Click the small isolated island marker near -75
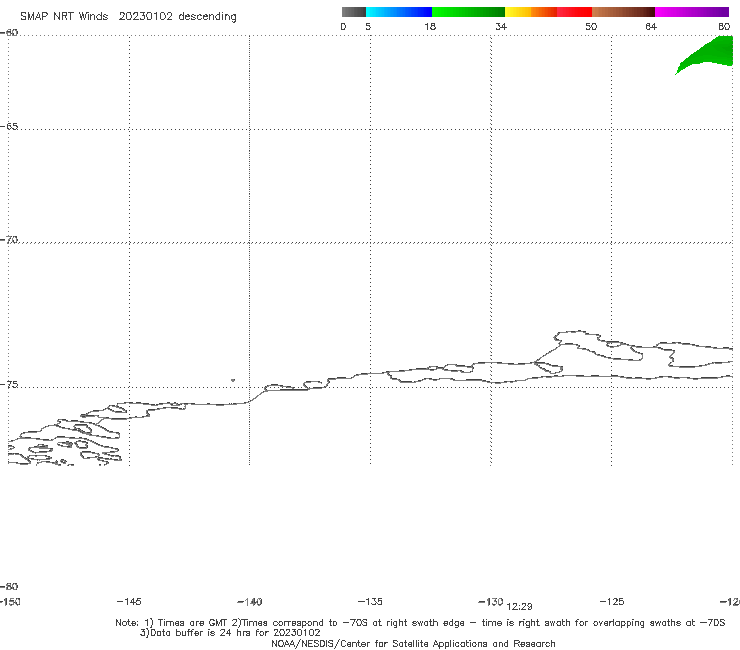 (x=233, y=380)
